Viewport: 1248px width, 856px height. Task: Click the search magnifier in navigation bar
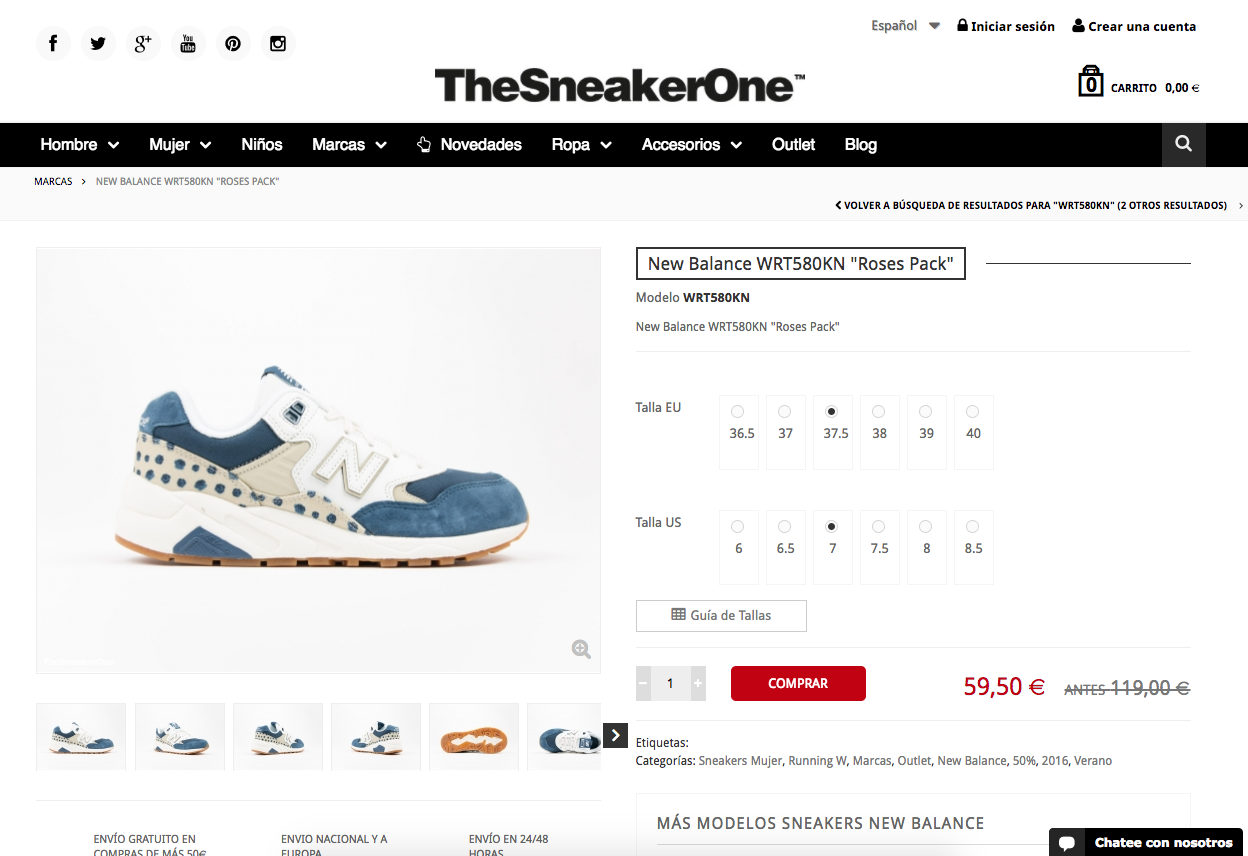click(x=1184, y=144)
